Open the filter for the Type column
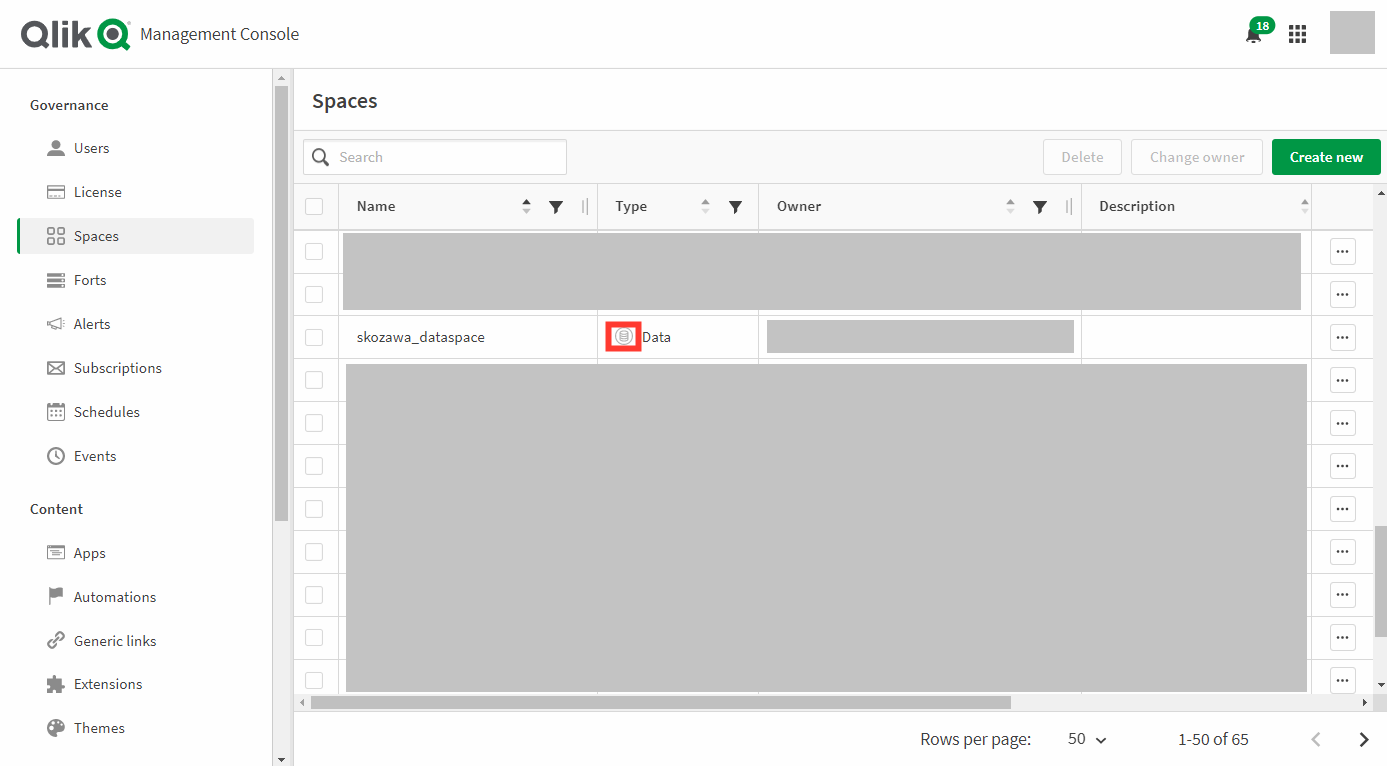 pos(735,206)
